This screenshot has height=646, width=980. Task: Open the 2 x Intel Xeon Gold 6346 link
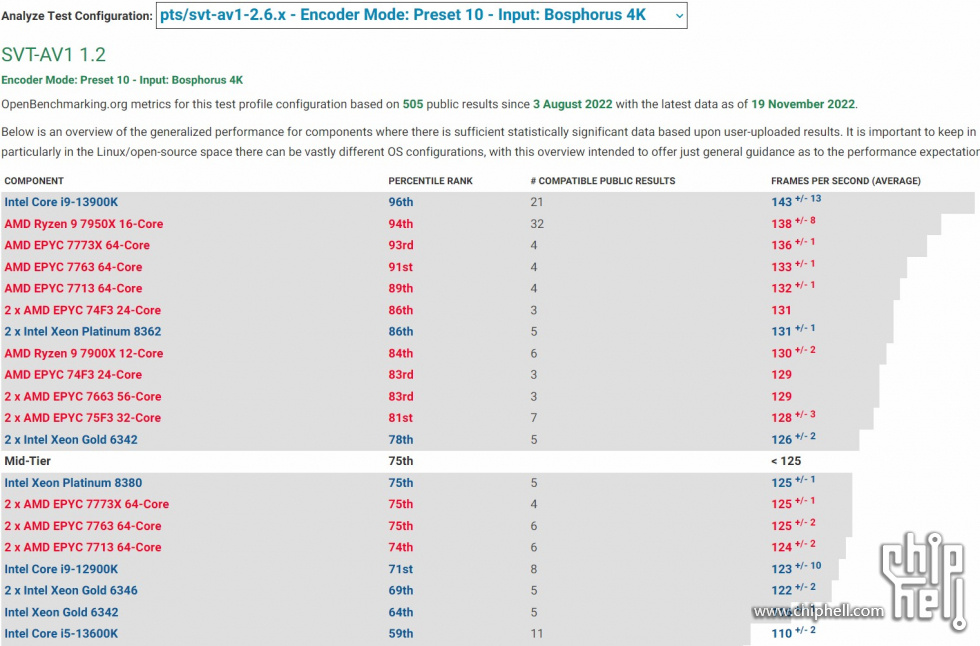coord(71,590)
